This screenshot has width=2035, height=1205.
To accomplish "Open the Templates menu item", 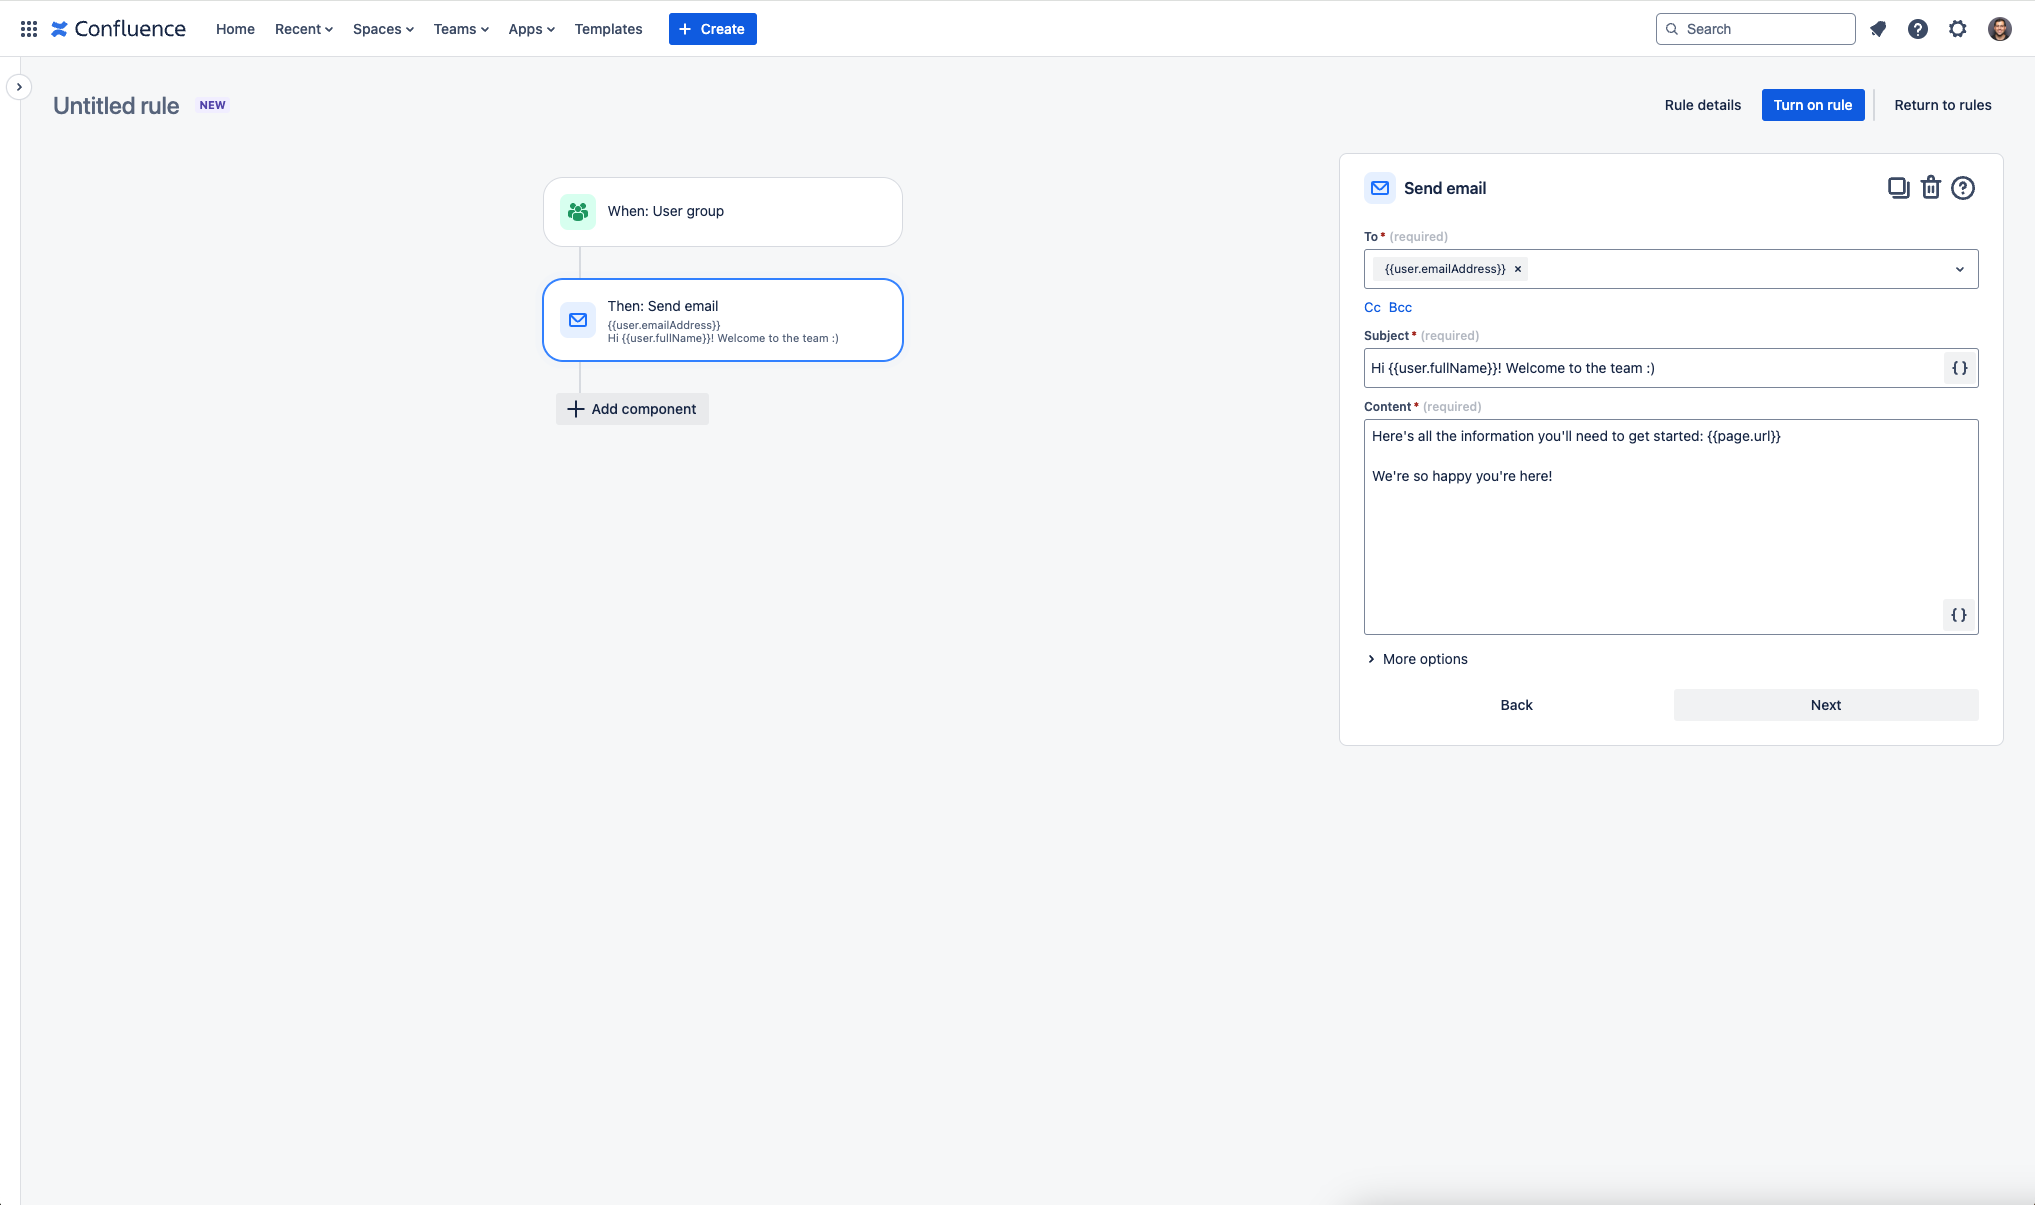I will click(x=608, y=28).
